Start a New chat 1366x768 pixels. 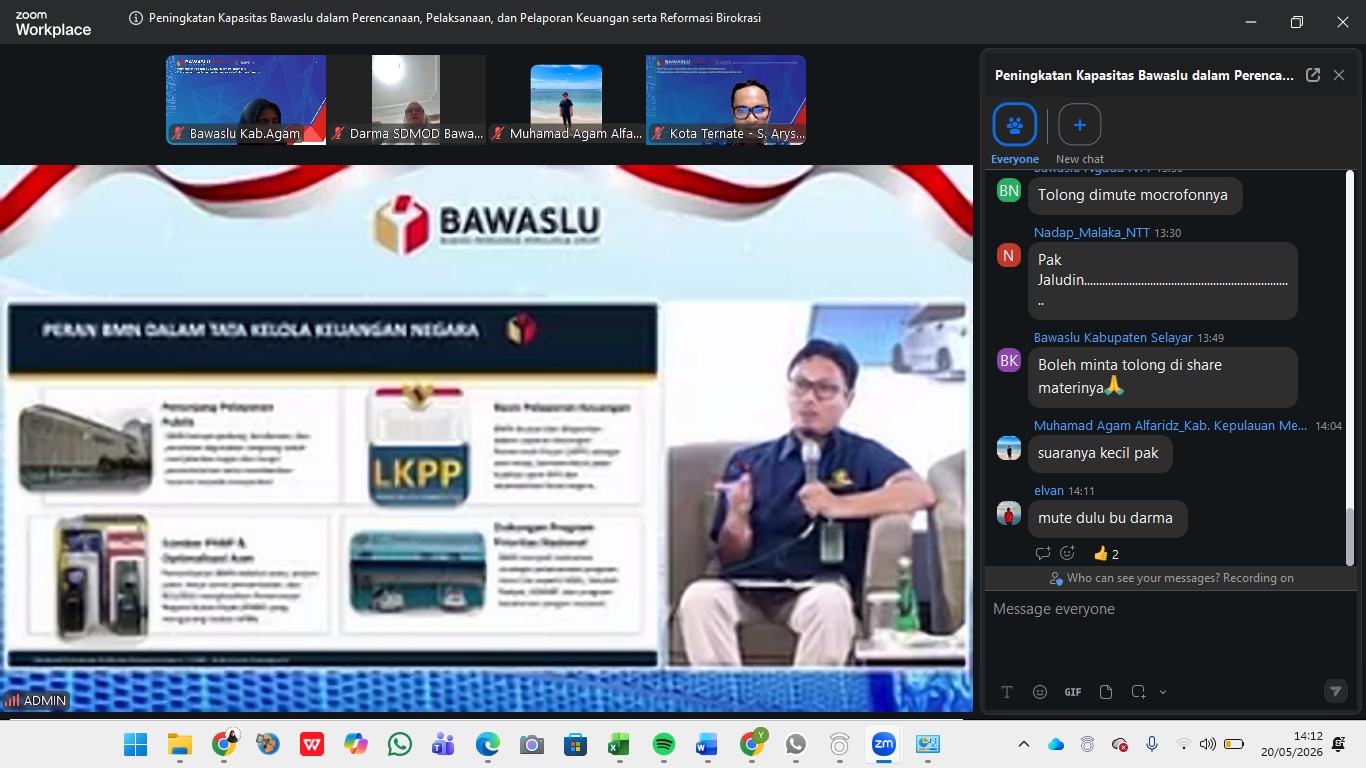(x=1079, y=125)
